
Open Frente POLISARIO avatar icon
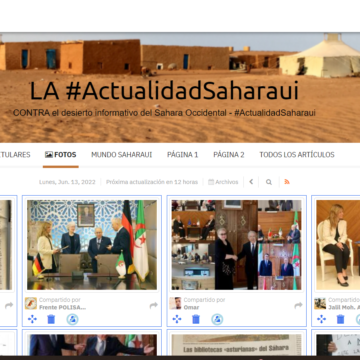point(31,303)
